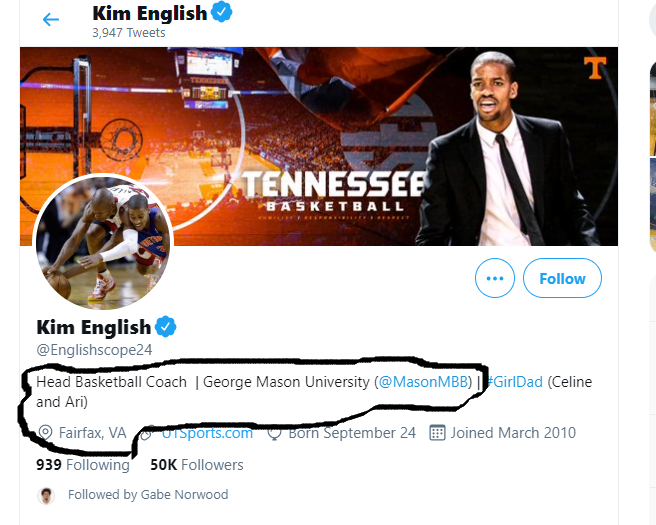
Task: Open the #GirlDad hashtag
Action: 515,382
